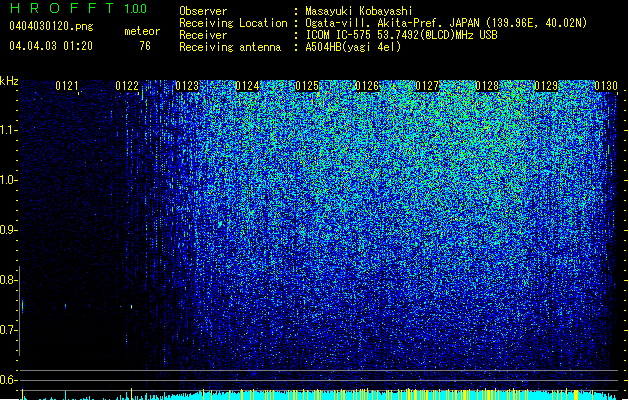Viewport: 629px width, 400px height.
Task: Click the 1.1 kHz axis label
Action: click(x=9, y=130)
